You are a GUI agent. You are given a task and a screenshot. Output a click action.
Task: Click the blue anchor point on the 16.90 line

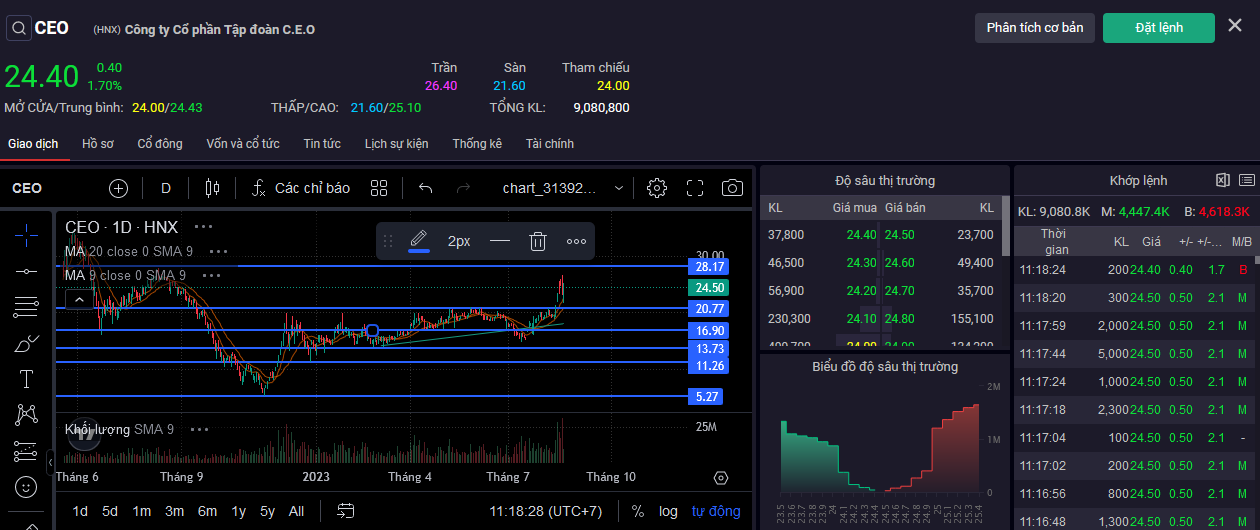(372, 330)
